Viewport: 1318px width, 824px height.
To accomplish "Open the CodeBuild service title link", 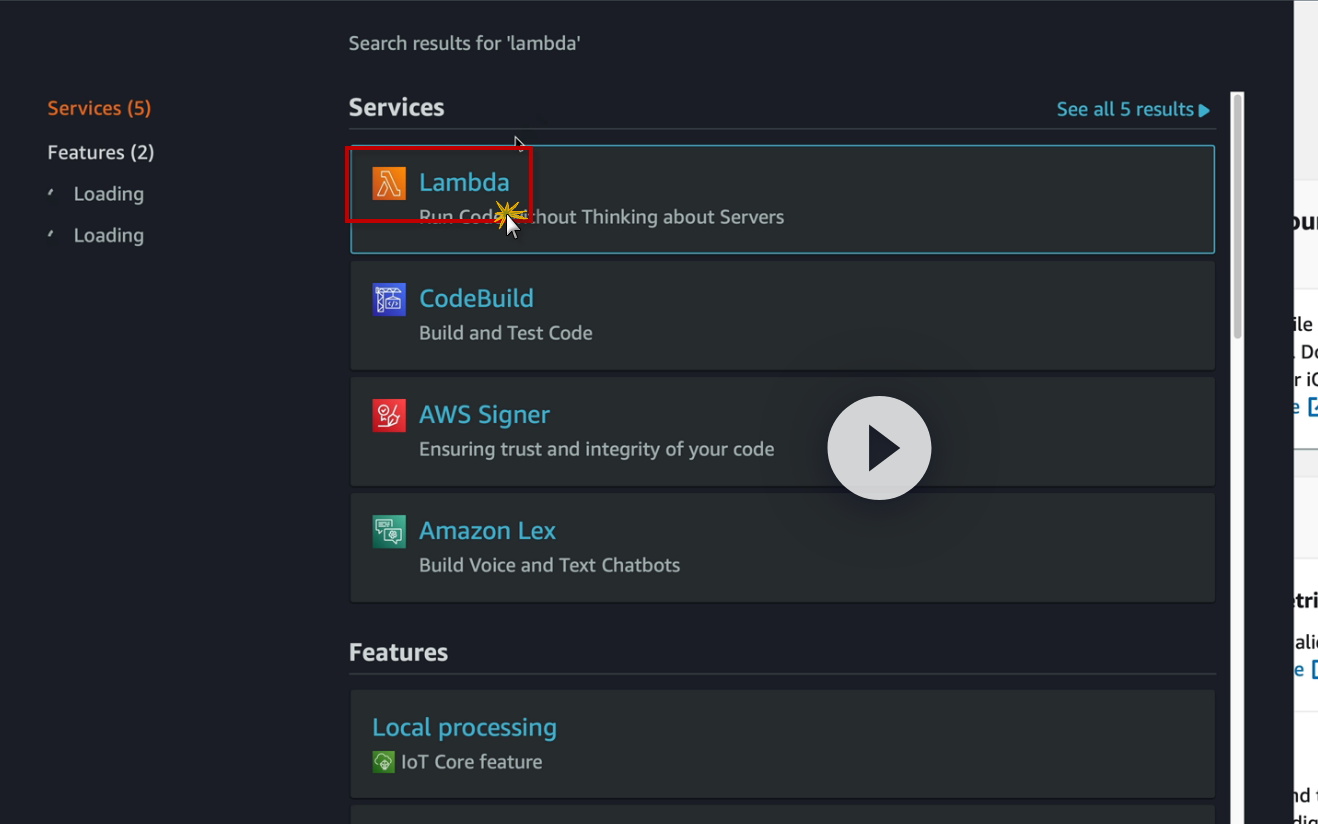I will click(476, 298).
